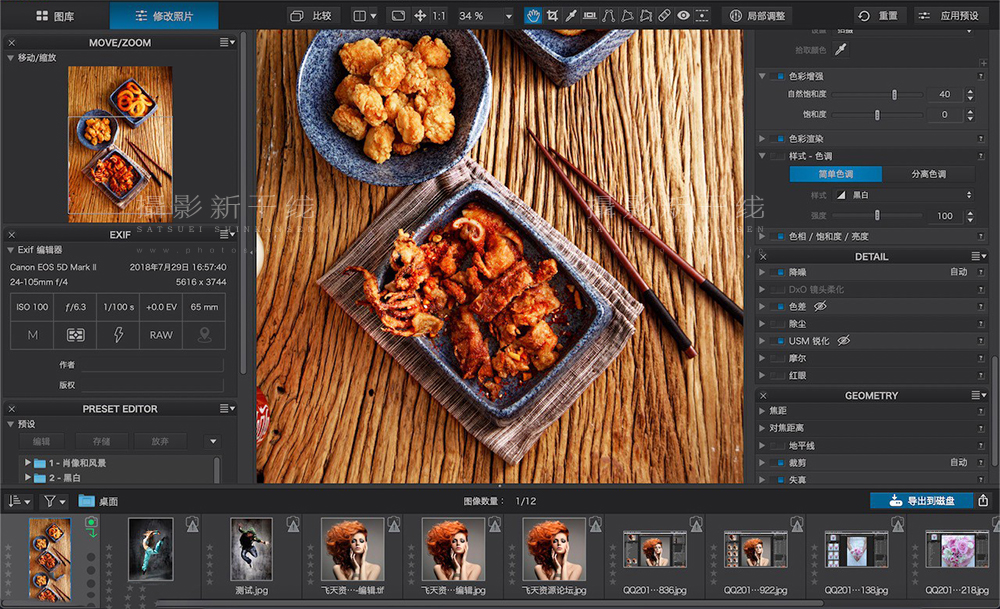Zoom image to 1:1

pyautogui.click(x=439, y=16)
